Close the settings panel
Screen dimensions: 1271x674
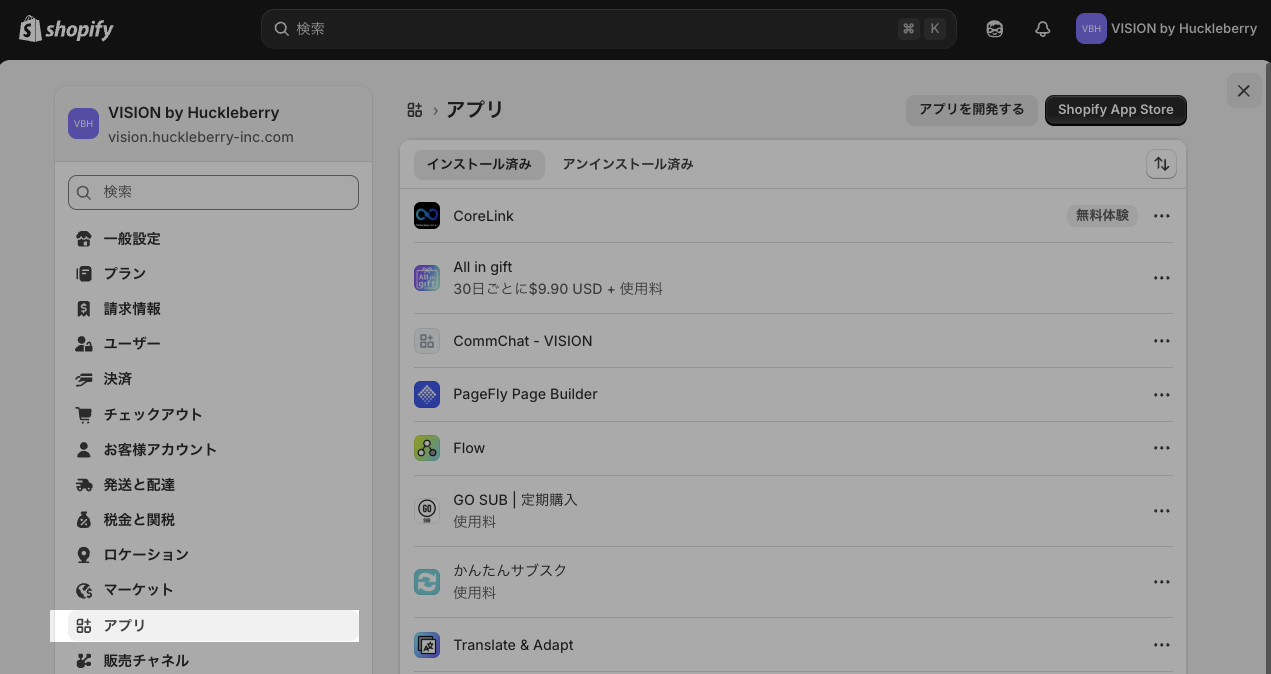tap(1243, 91)
